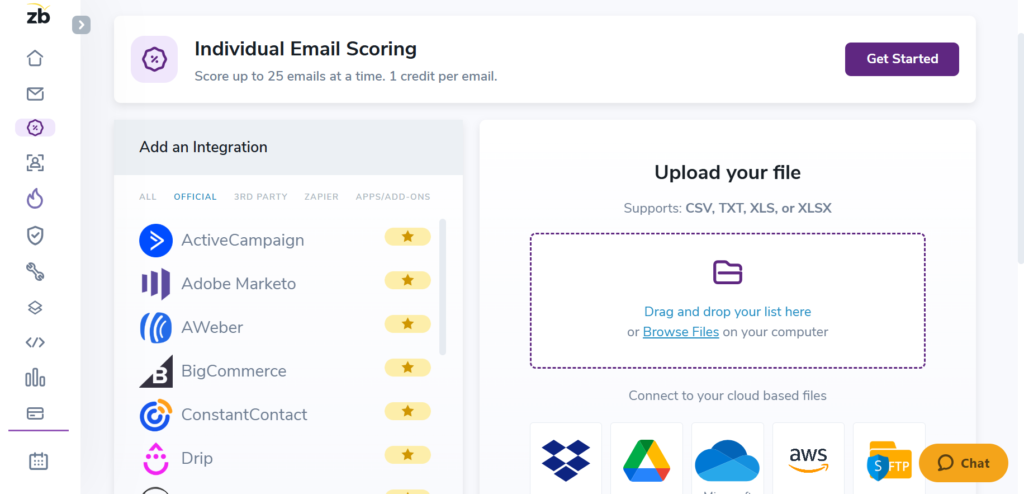Select the ActiveCampaign integration name

[243, 240]
